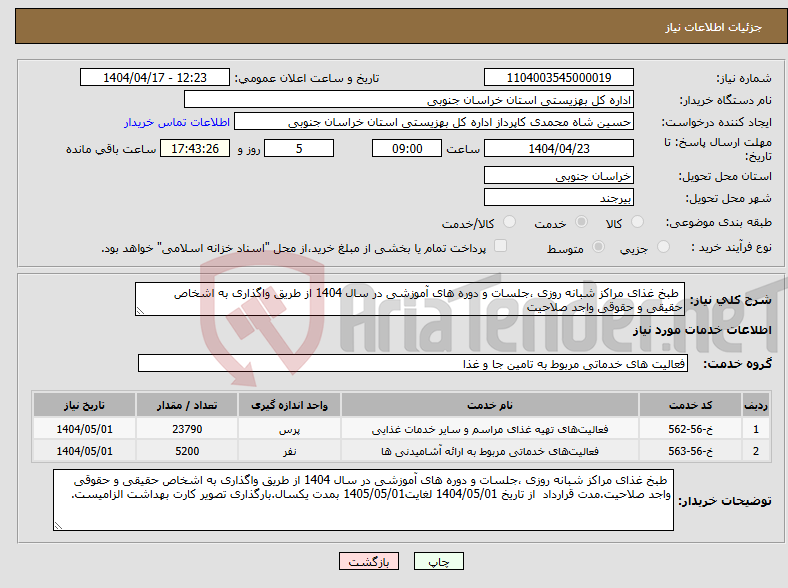Viewport: 788px width, 588px height.
Task: Click the province field خراسان جنوبی
Action: point(558,175)
